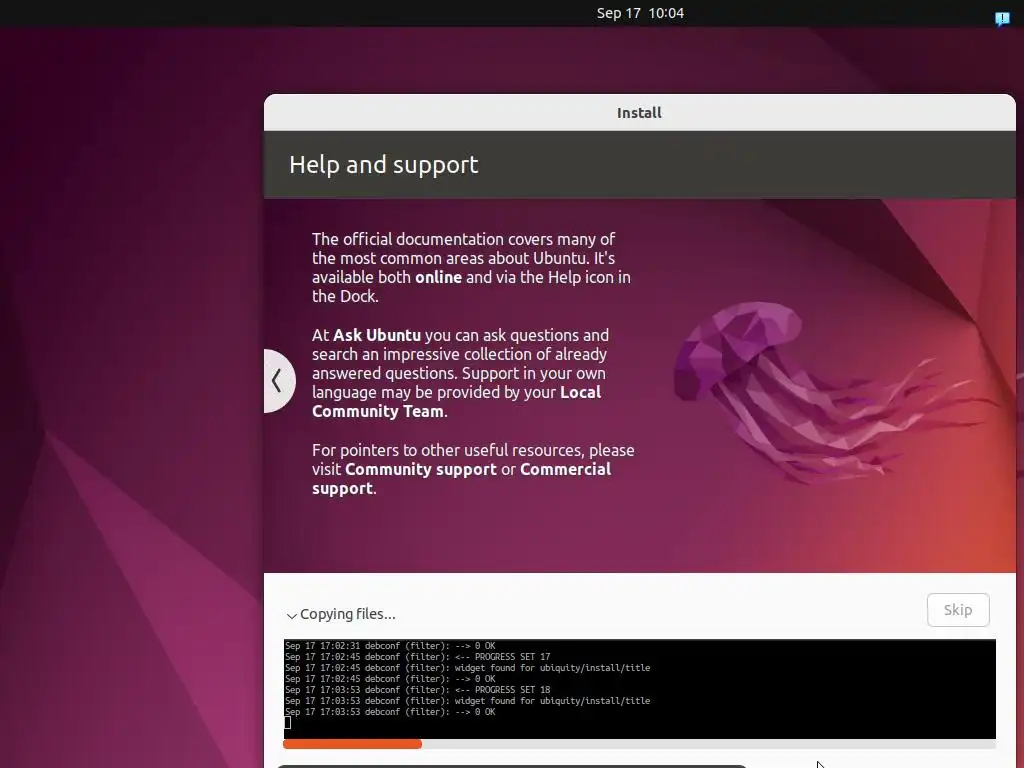Open the Local Community Team link
This screenshot has height=768, width=1024.
tap(456, 402)
